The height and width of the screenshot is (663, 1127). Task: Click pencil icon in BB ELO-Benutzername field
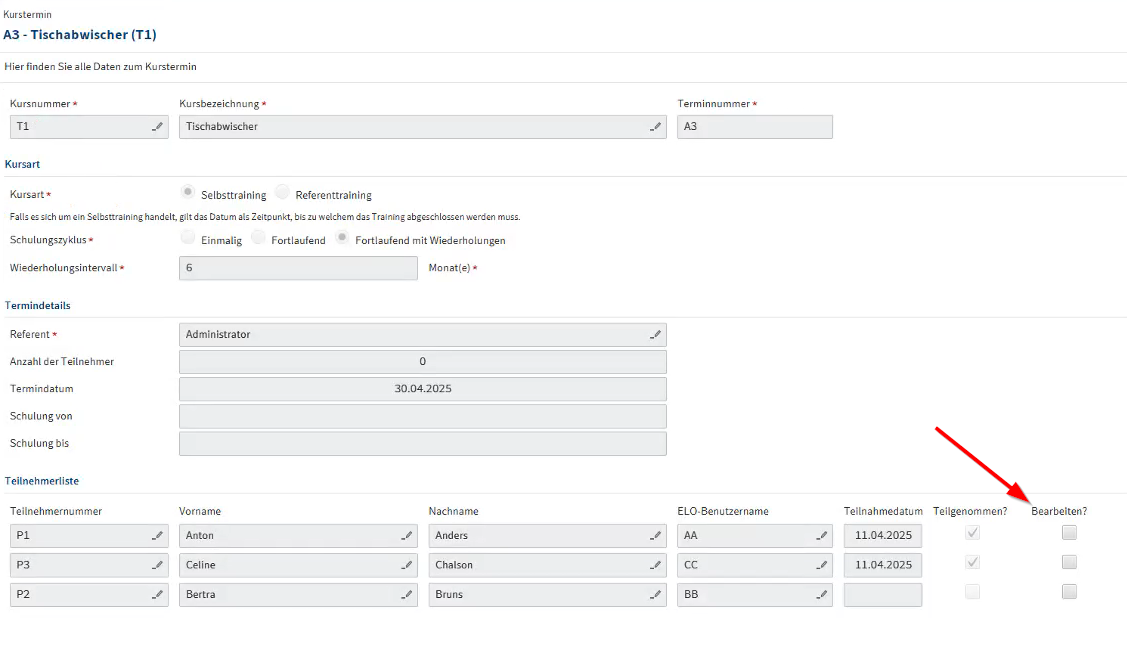[x=821, y=595]
